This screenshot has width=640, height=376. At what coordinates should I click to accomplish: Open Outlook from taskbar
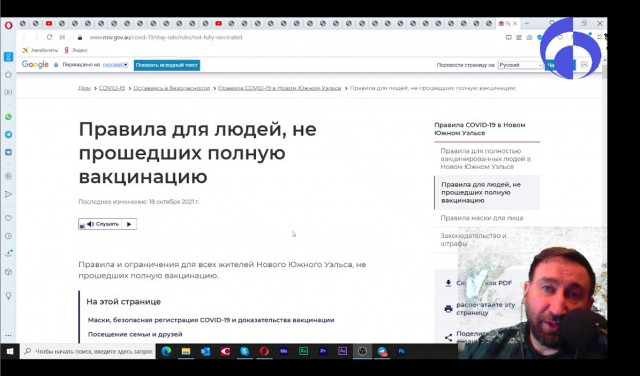coord(205,351)
